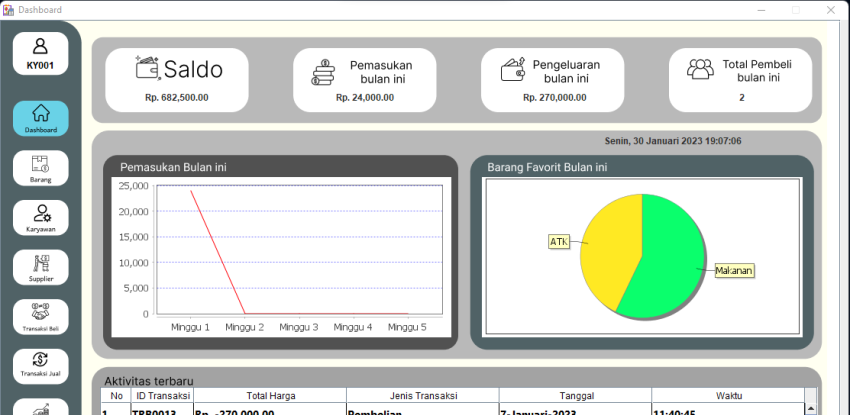
Task: Open Transaksi Beli from the sidebar
Action: coord(40,316)
